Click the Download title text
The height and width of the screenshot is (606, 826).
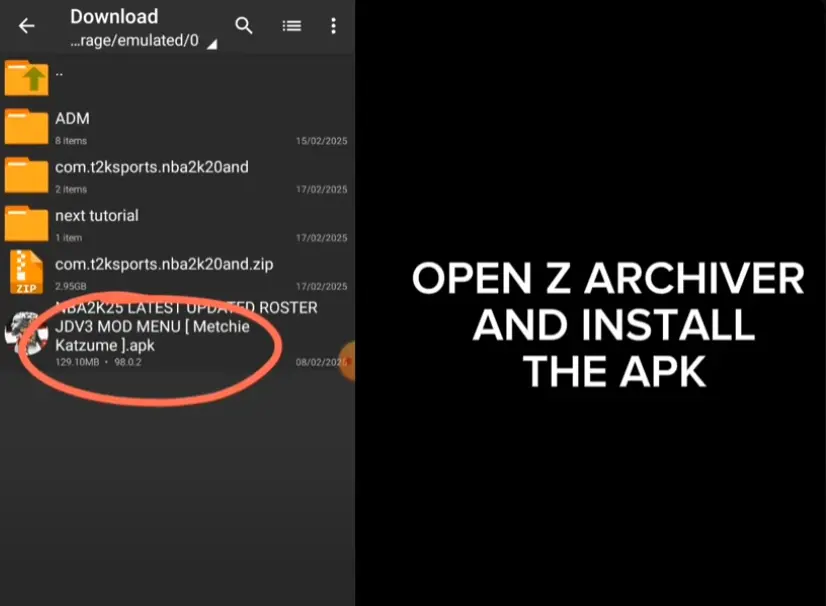click(114, 17)
